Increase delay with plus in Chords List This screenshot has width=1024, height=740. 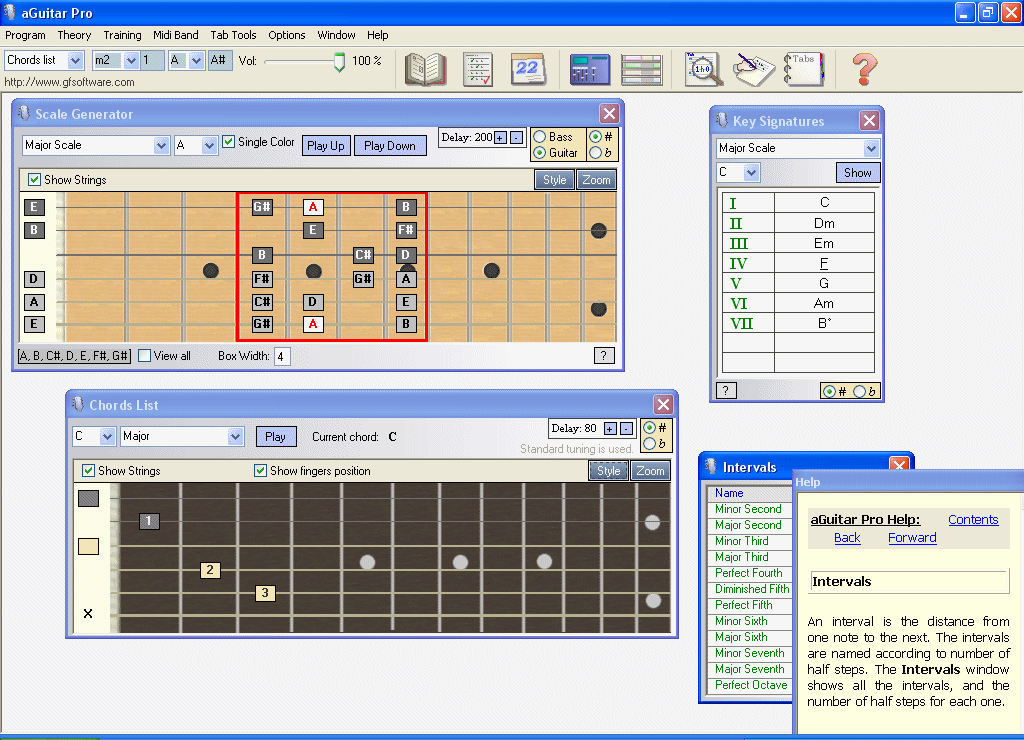[x=610, y=429]
